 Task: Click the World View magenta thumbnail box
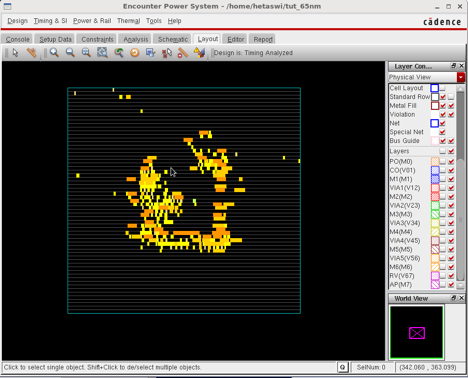[417, 333]
